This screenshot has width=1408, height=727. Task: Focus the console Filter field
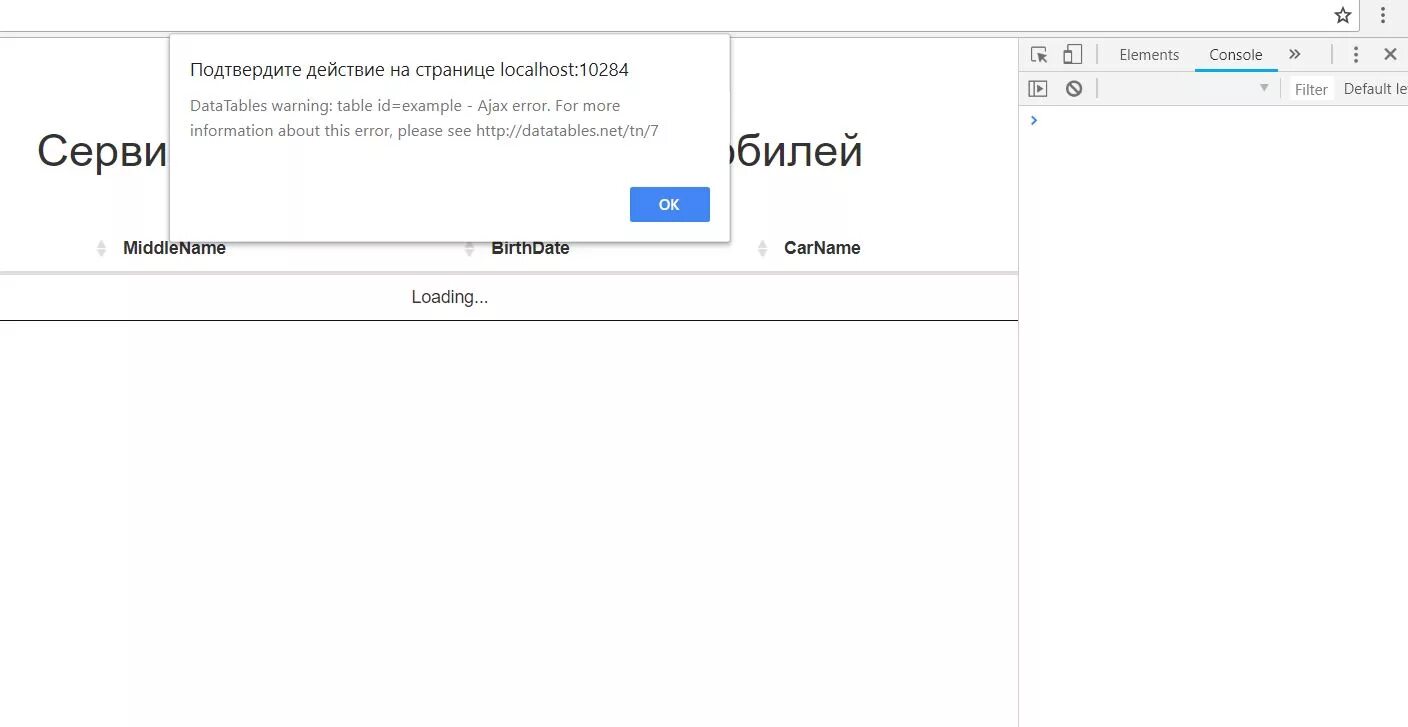pyautogui.click(x=1311, y=89)
